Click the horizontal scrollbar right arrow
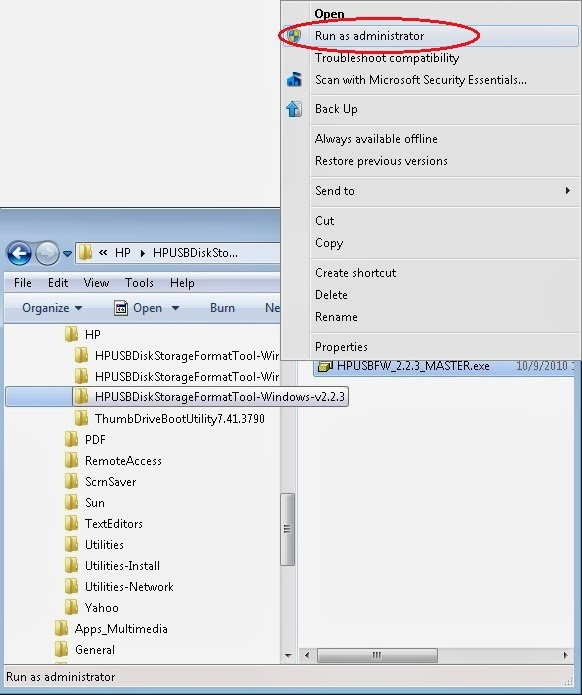This screenshot has width=582, height=695. tap(566, 655)
